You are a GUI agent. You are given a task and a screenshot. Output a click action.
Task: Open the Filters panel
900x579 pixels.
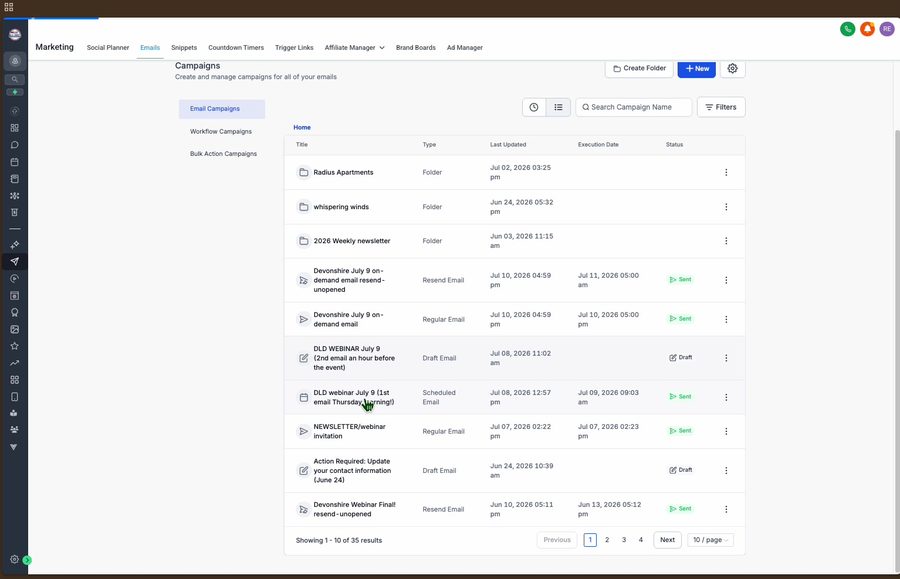point(721,107)
